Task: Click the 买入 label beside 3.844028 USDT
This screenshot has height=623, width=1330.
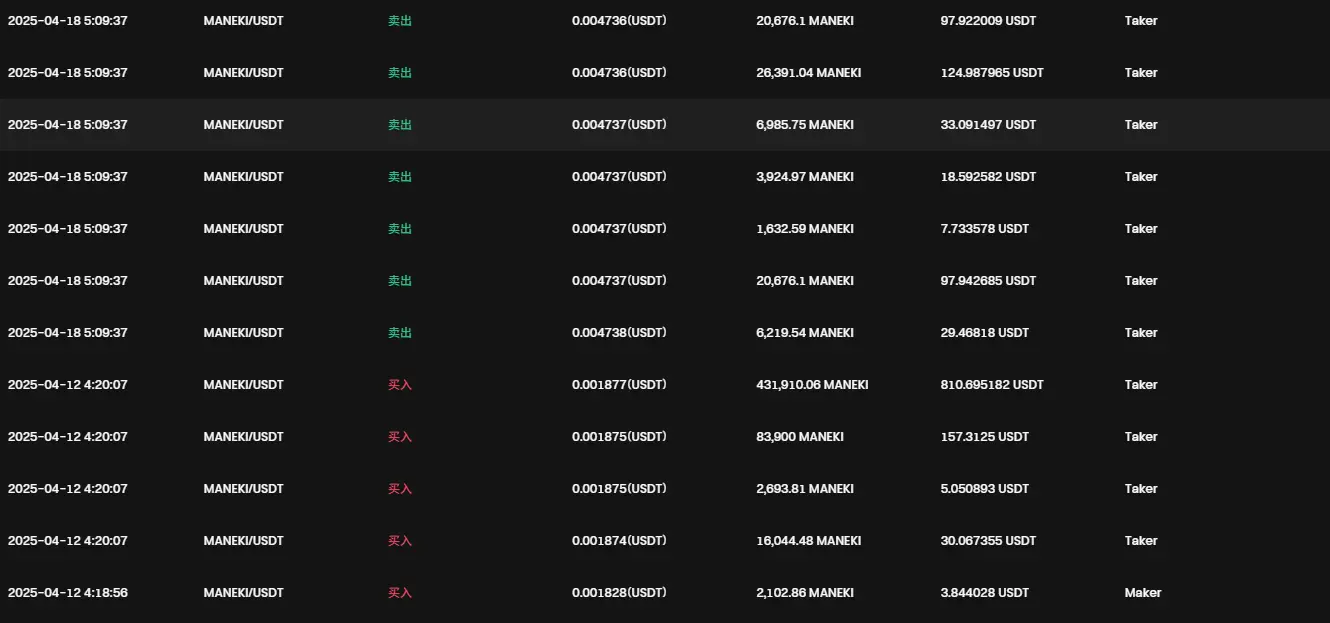Action: tap(400, 593)
